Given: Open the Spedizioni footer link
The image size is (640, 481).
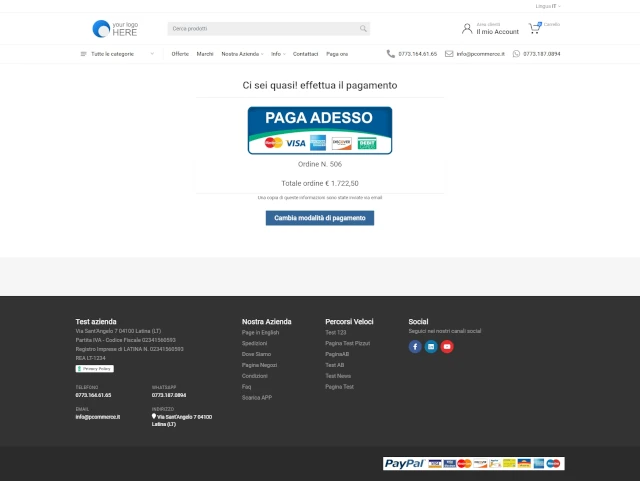Looking at the screenshot, I should point(254,343).
